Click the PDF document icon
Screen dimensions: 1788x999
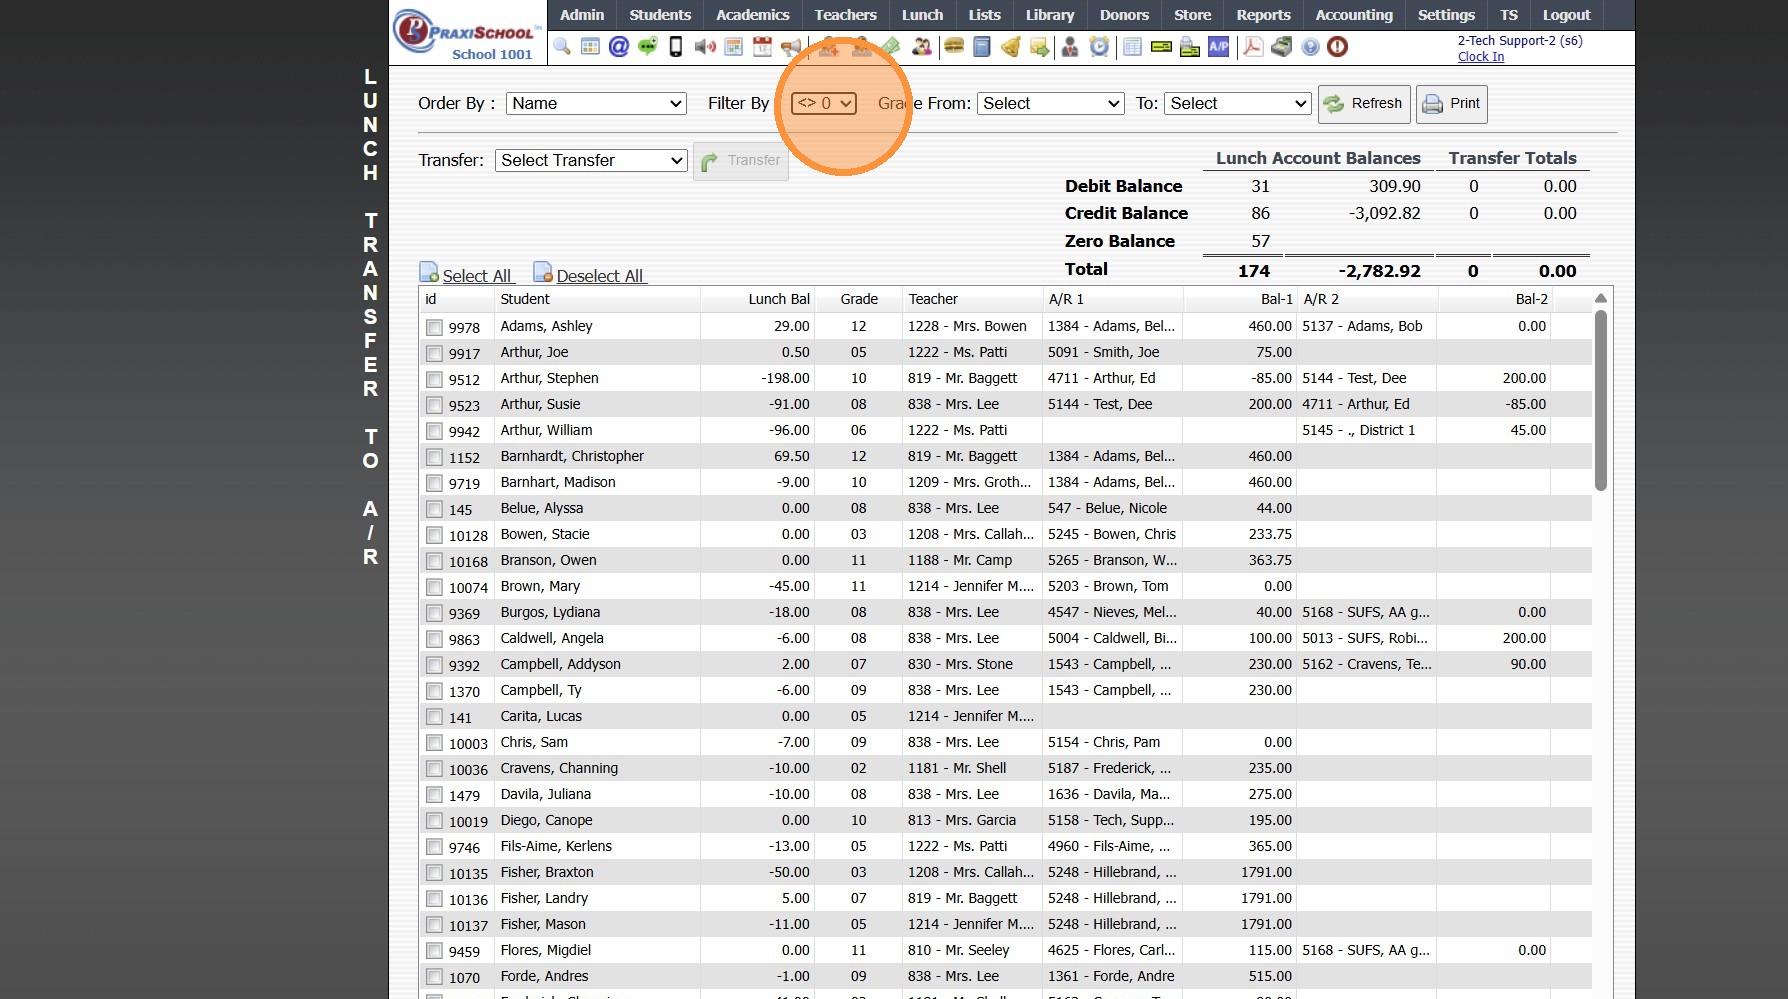(1252, 47)
